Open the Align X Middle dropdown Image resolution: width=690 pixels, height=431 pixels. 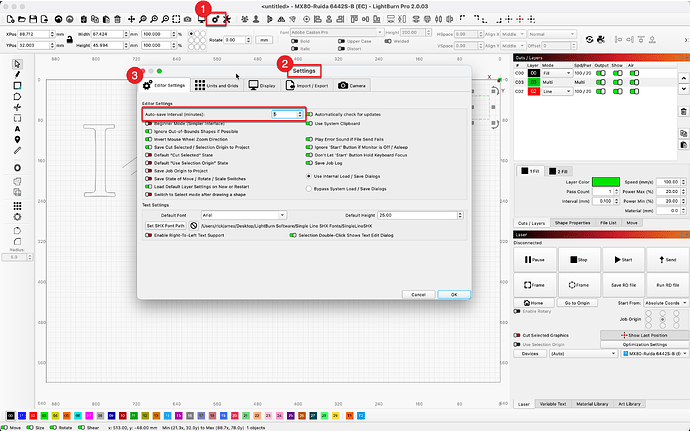(513, 34)
